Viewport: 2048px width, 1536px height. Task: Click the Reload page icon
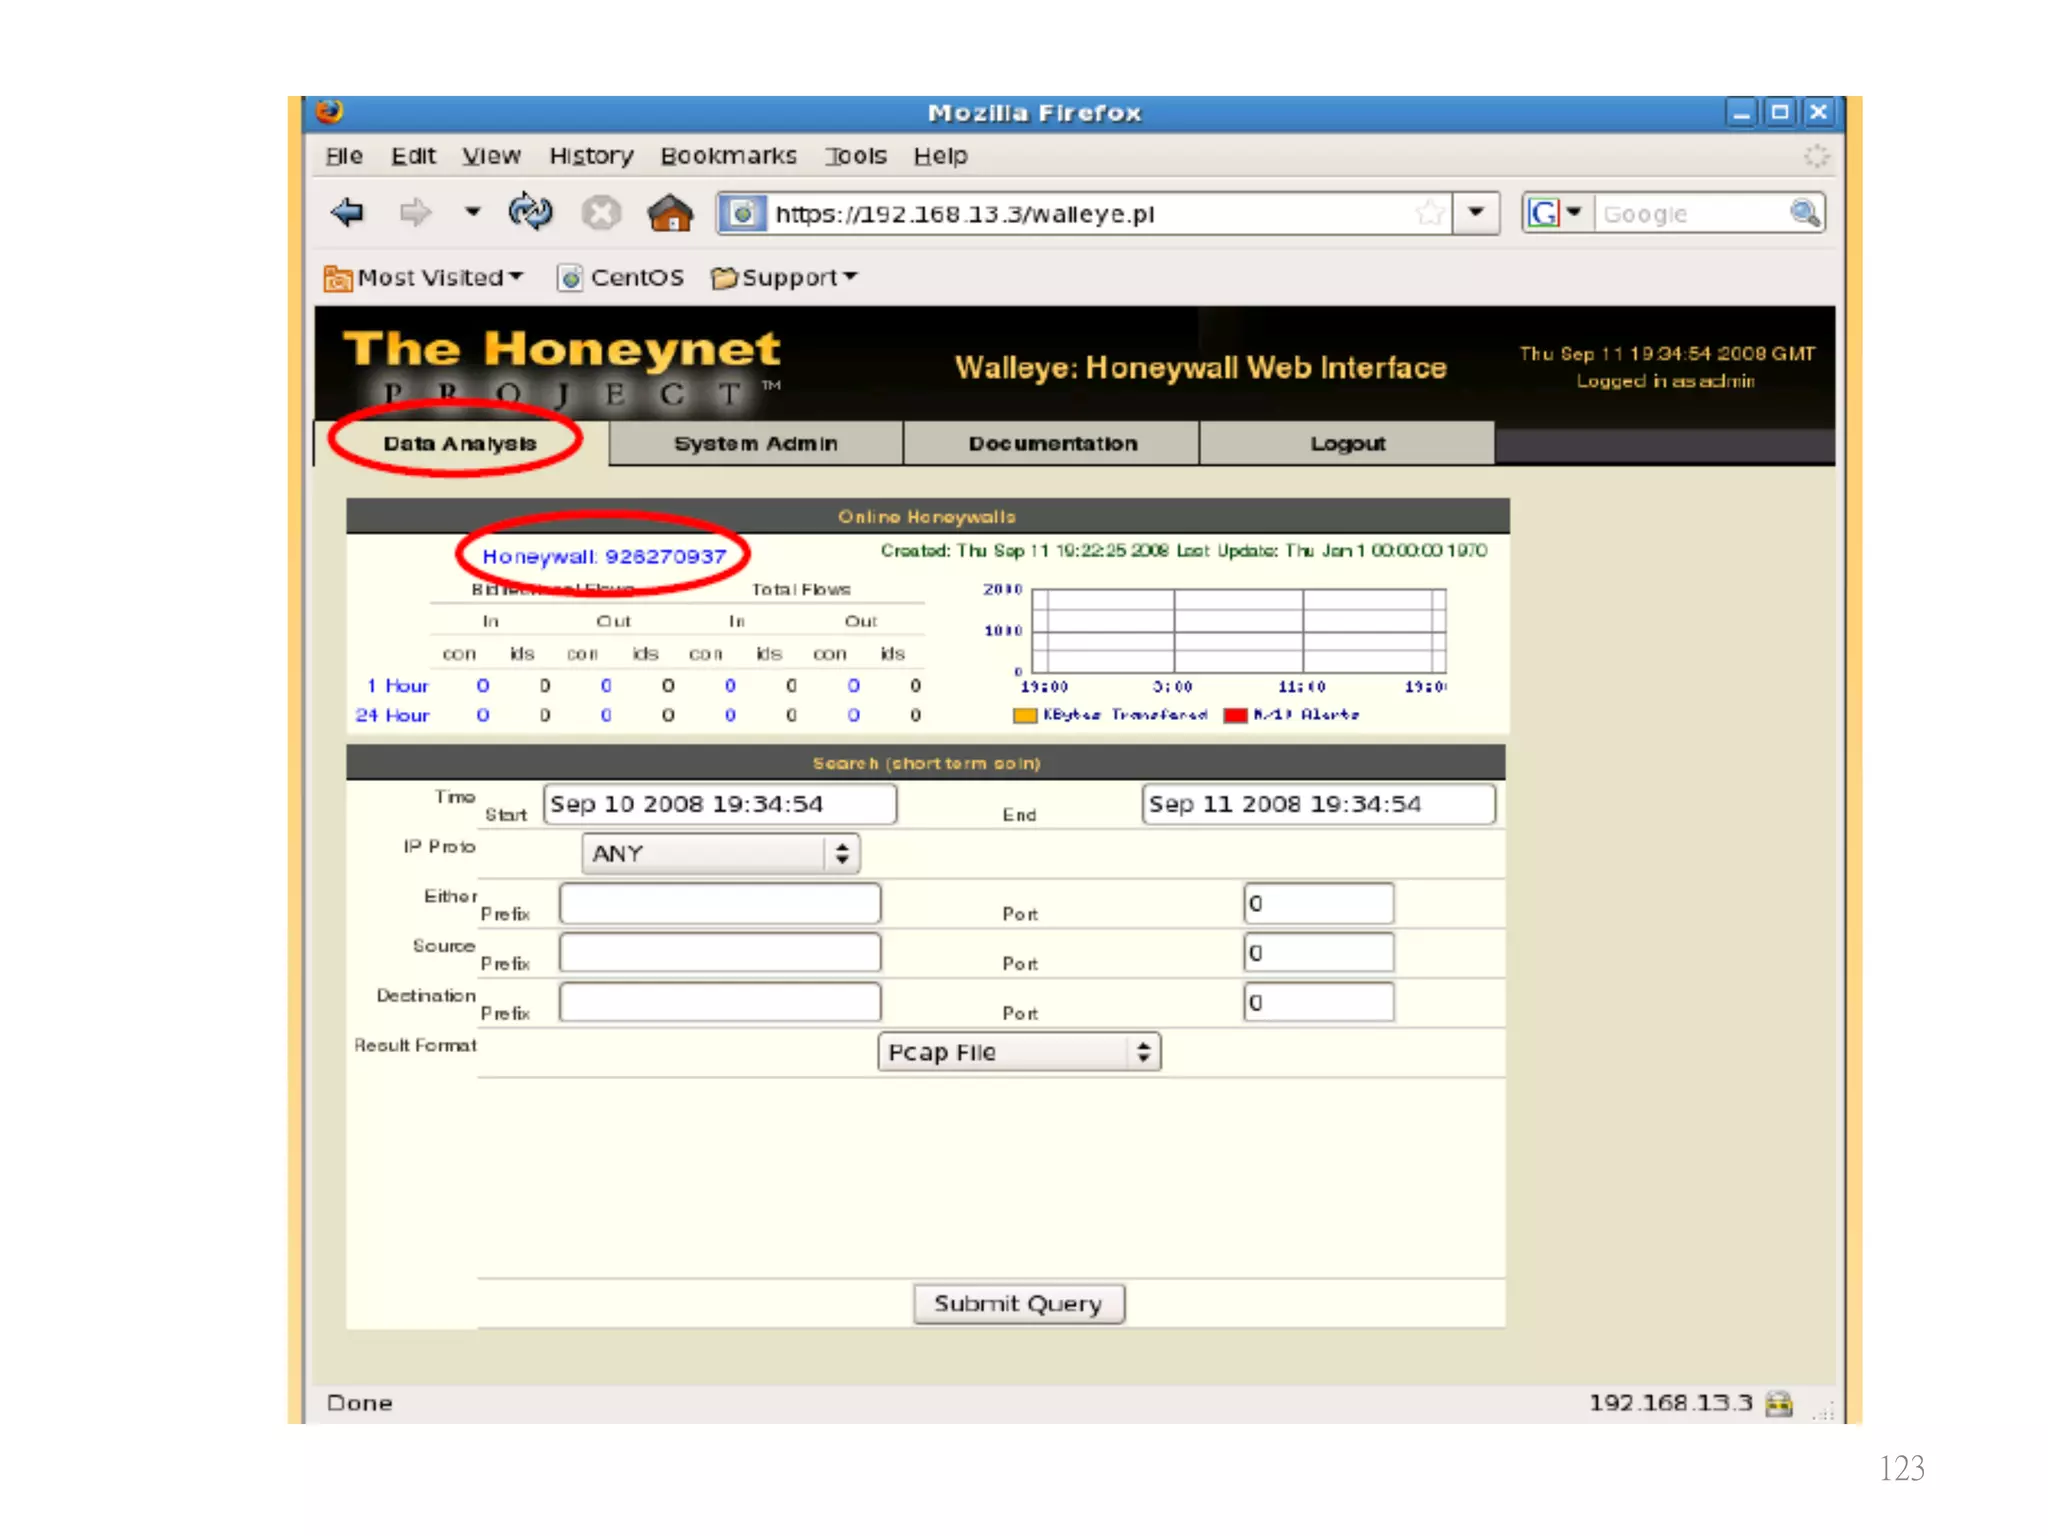pos(529,212)
